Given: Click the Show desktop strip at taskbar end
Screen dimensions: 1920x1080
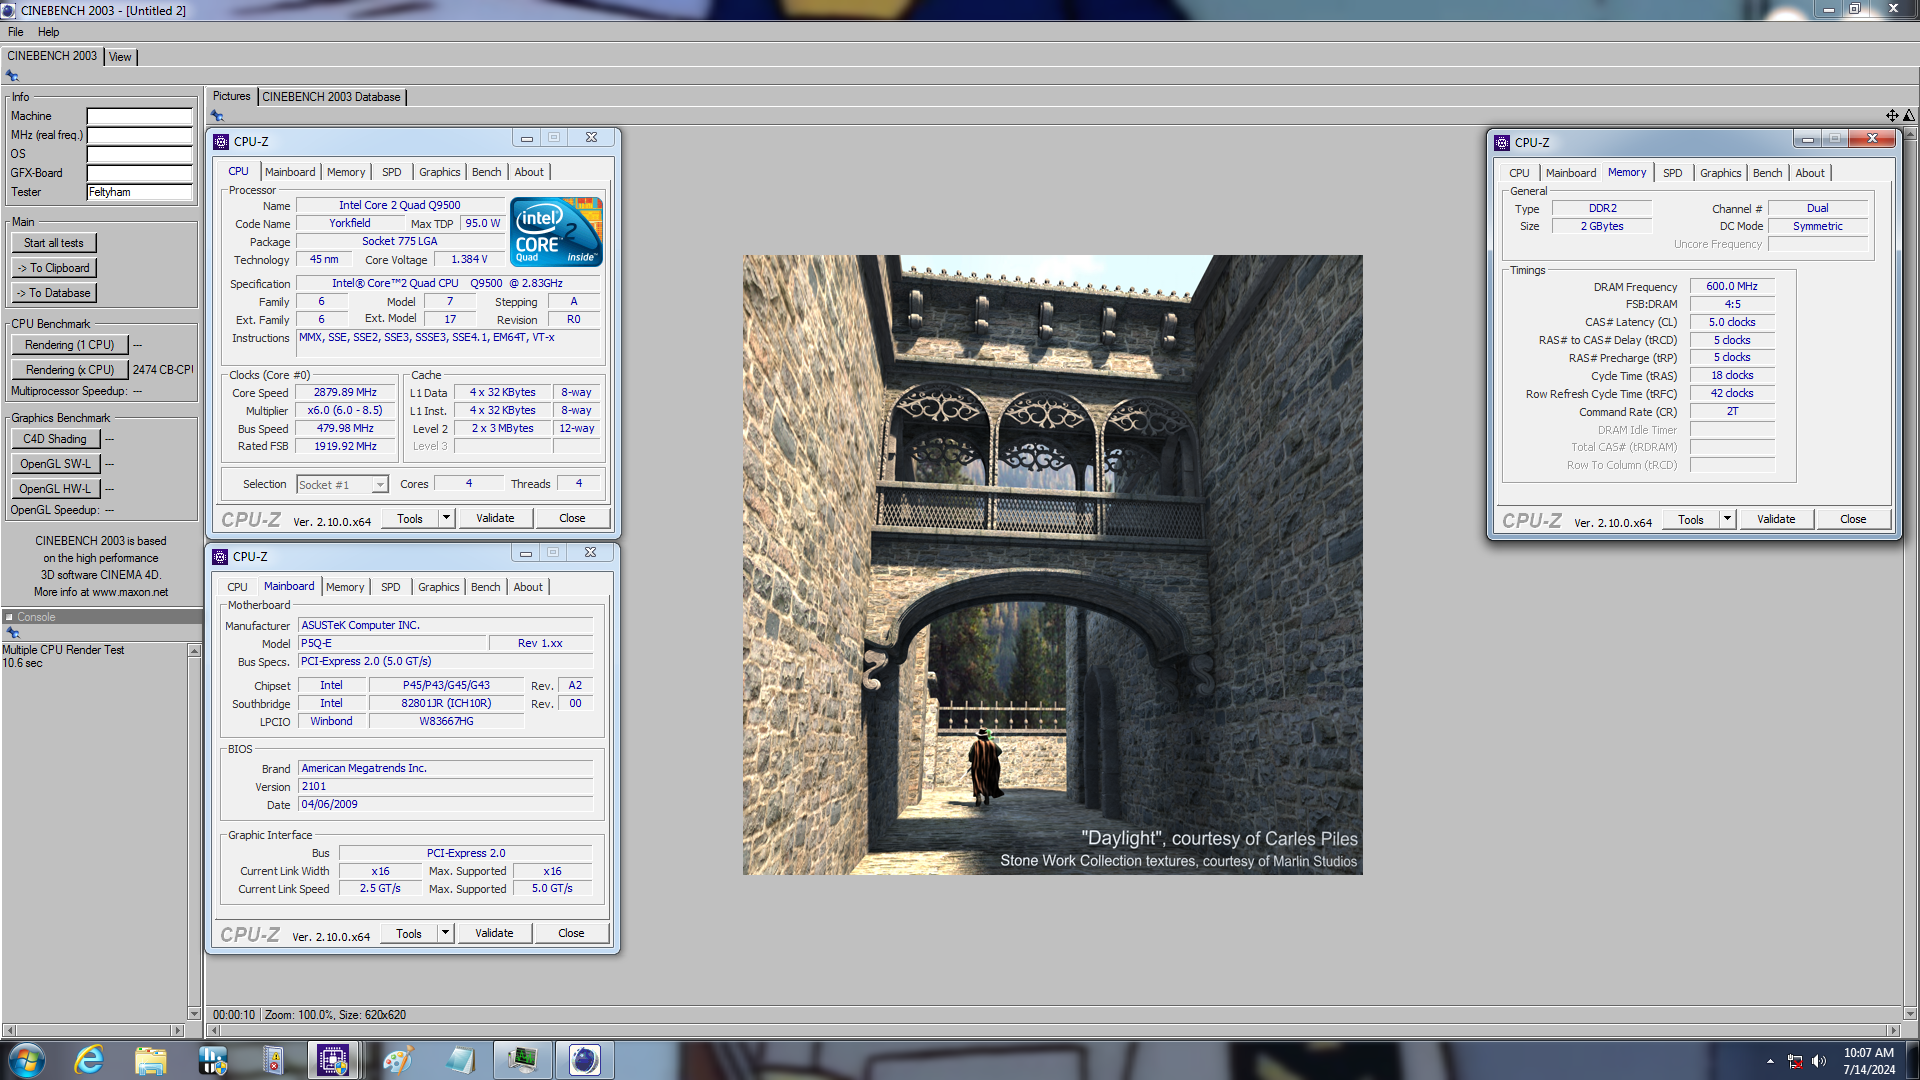Looking at the screenshot, I should 1912,1060.
